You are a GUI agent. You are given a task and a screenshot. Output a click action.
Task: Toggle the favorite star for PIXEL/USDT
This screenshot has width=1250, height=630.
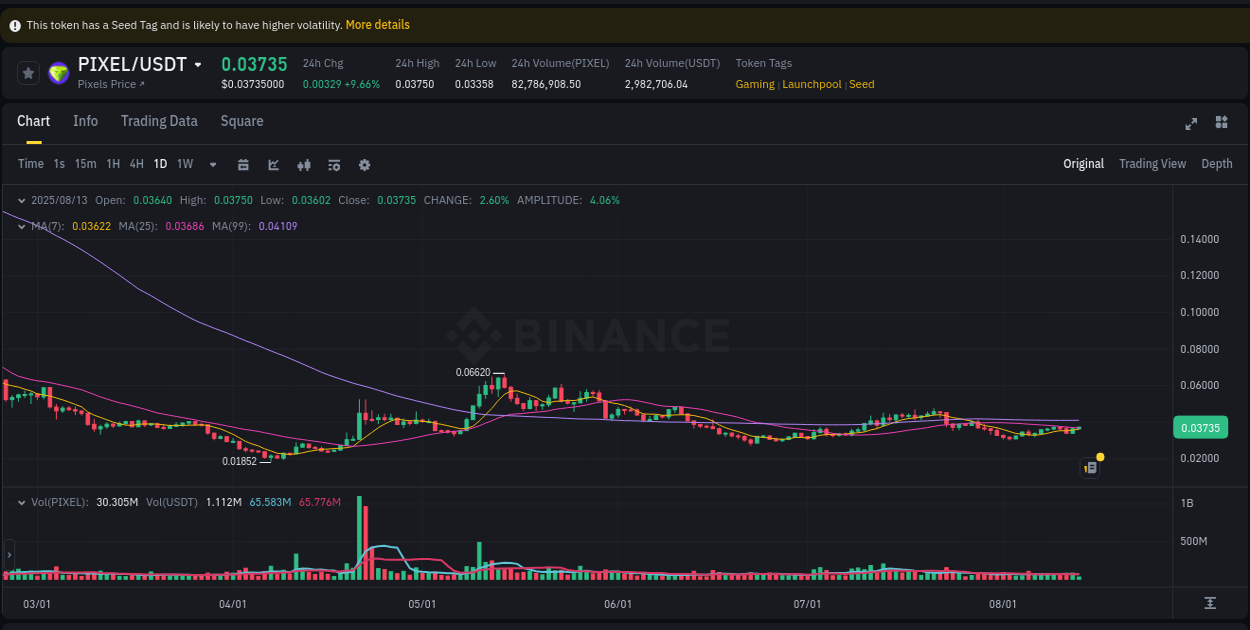[28, 71]
